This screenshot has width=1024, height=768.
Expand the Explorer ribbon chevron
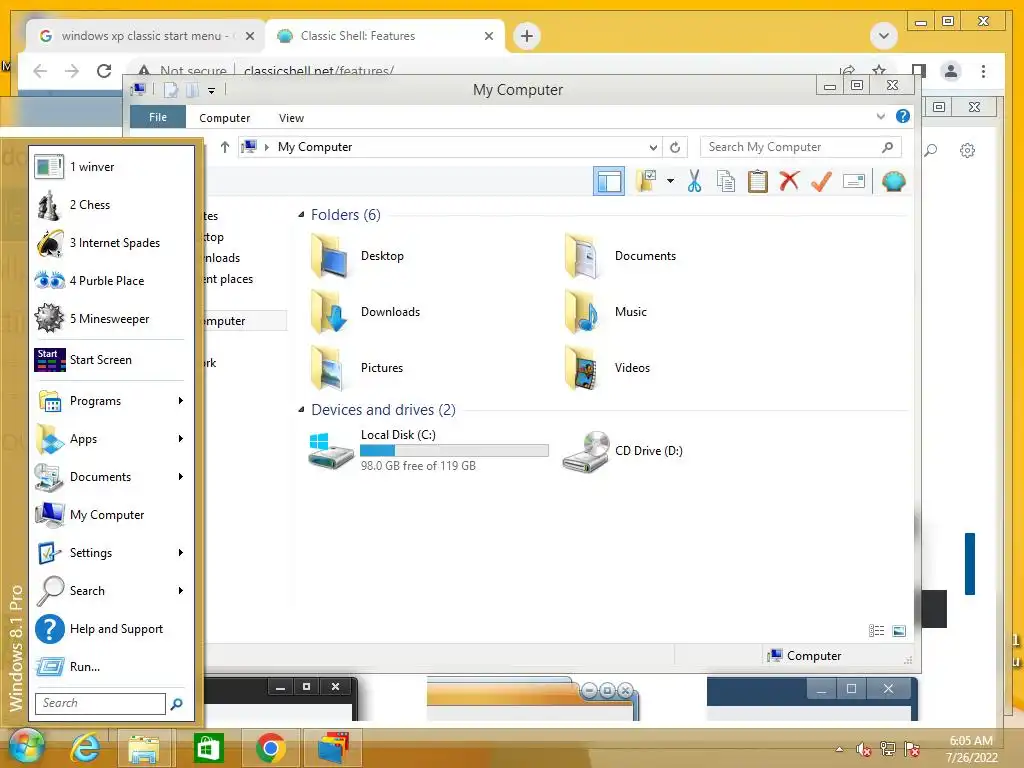click(880, 116)
